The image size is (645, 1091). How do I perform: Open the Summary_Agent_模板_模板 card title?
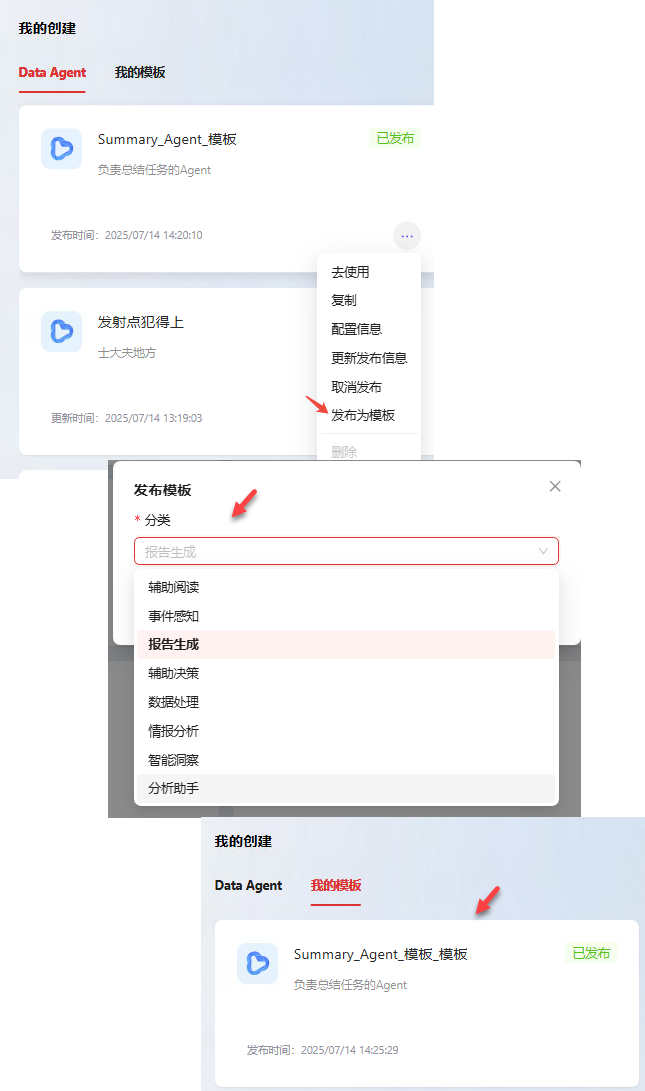[x=380, y=954]
